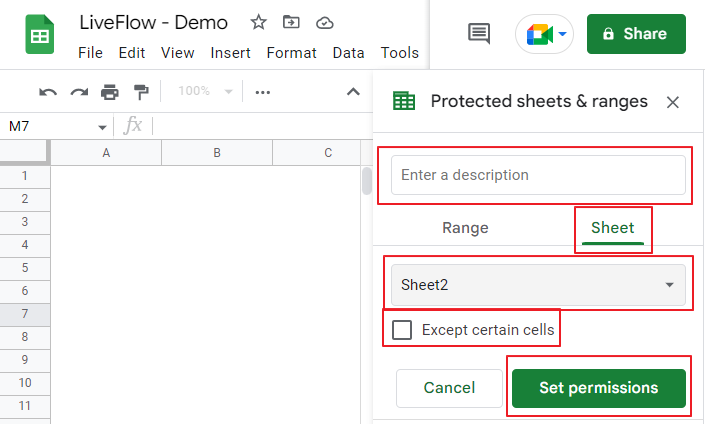
Task: Open the Data menu
Action: pyautogui.click(x=348, y=53)
